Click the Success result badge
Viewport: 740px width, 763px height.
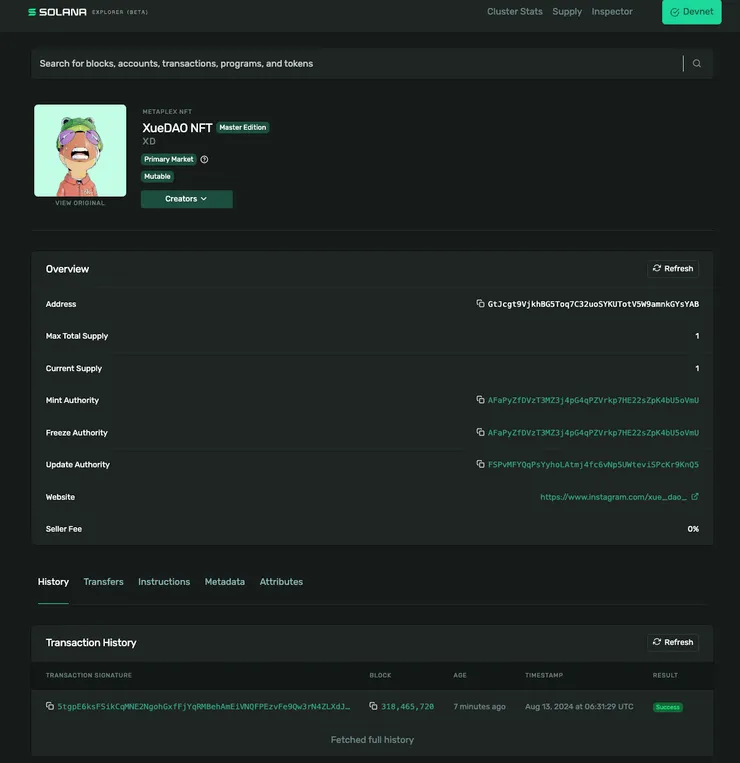668,707
